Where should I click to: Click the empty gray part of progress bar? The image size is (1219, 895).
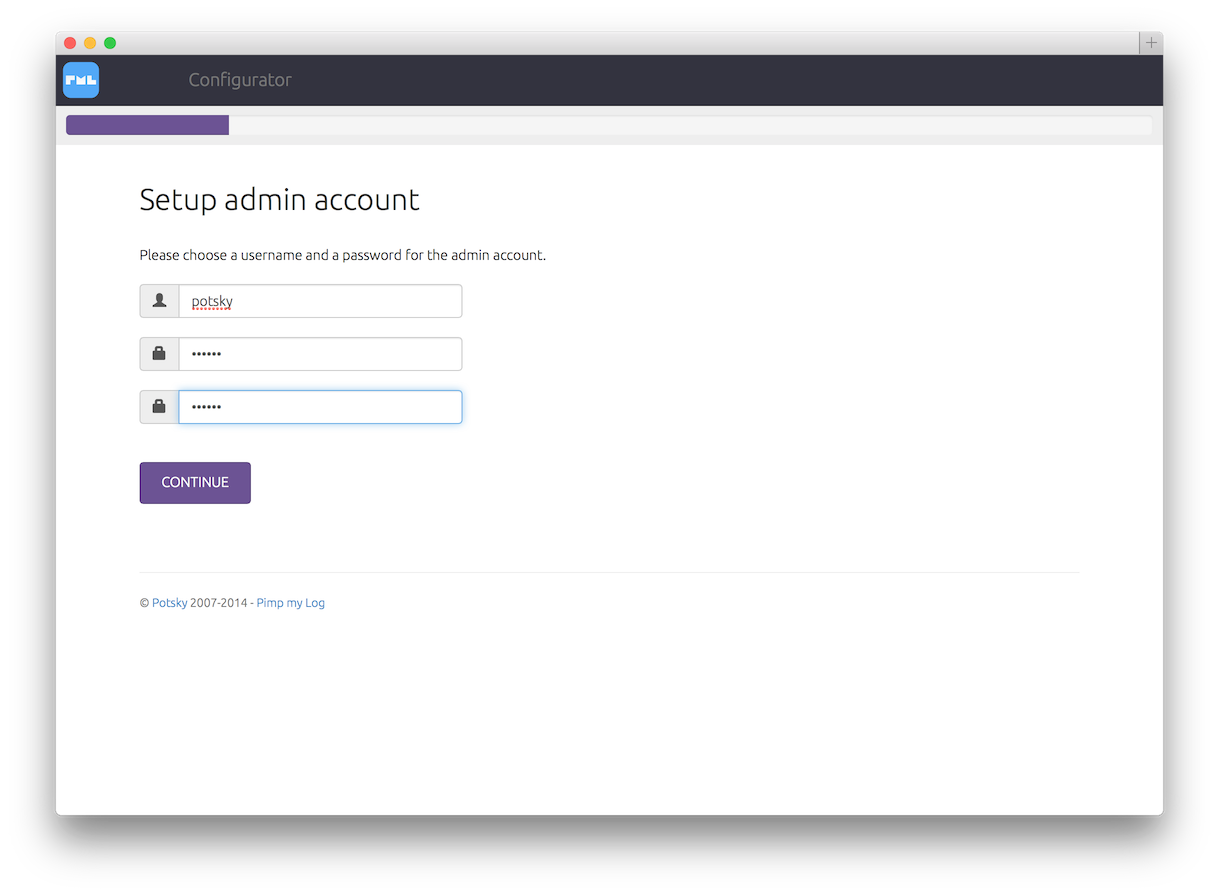(x=690, y=125)
